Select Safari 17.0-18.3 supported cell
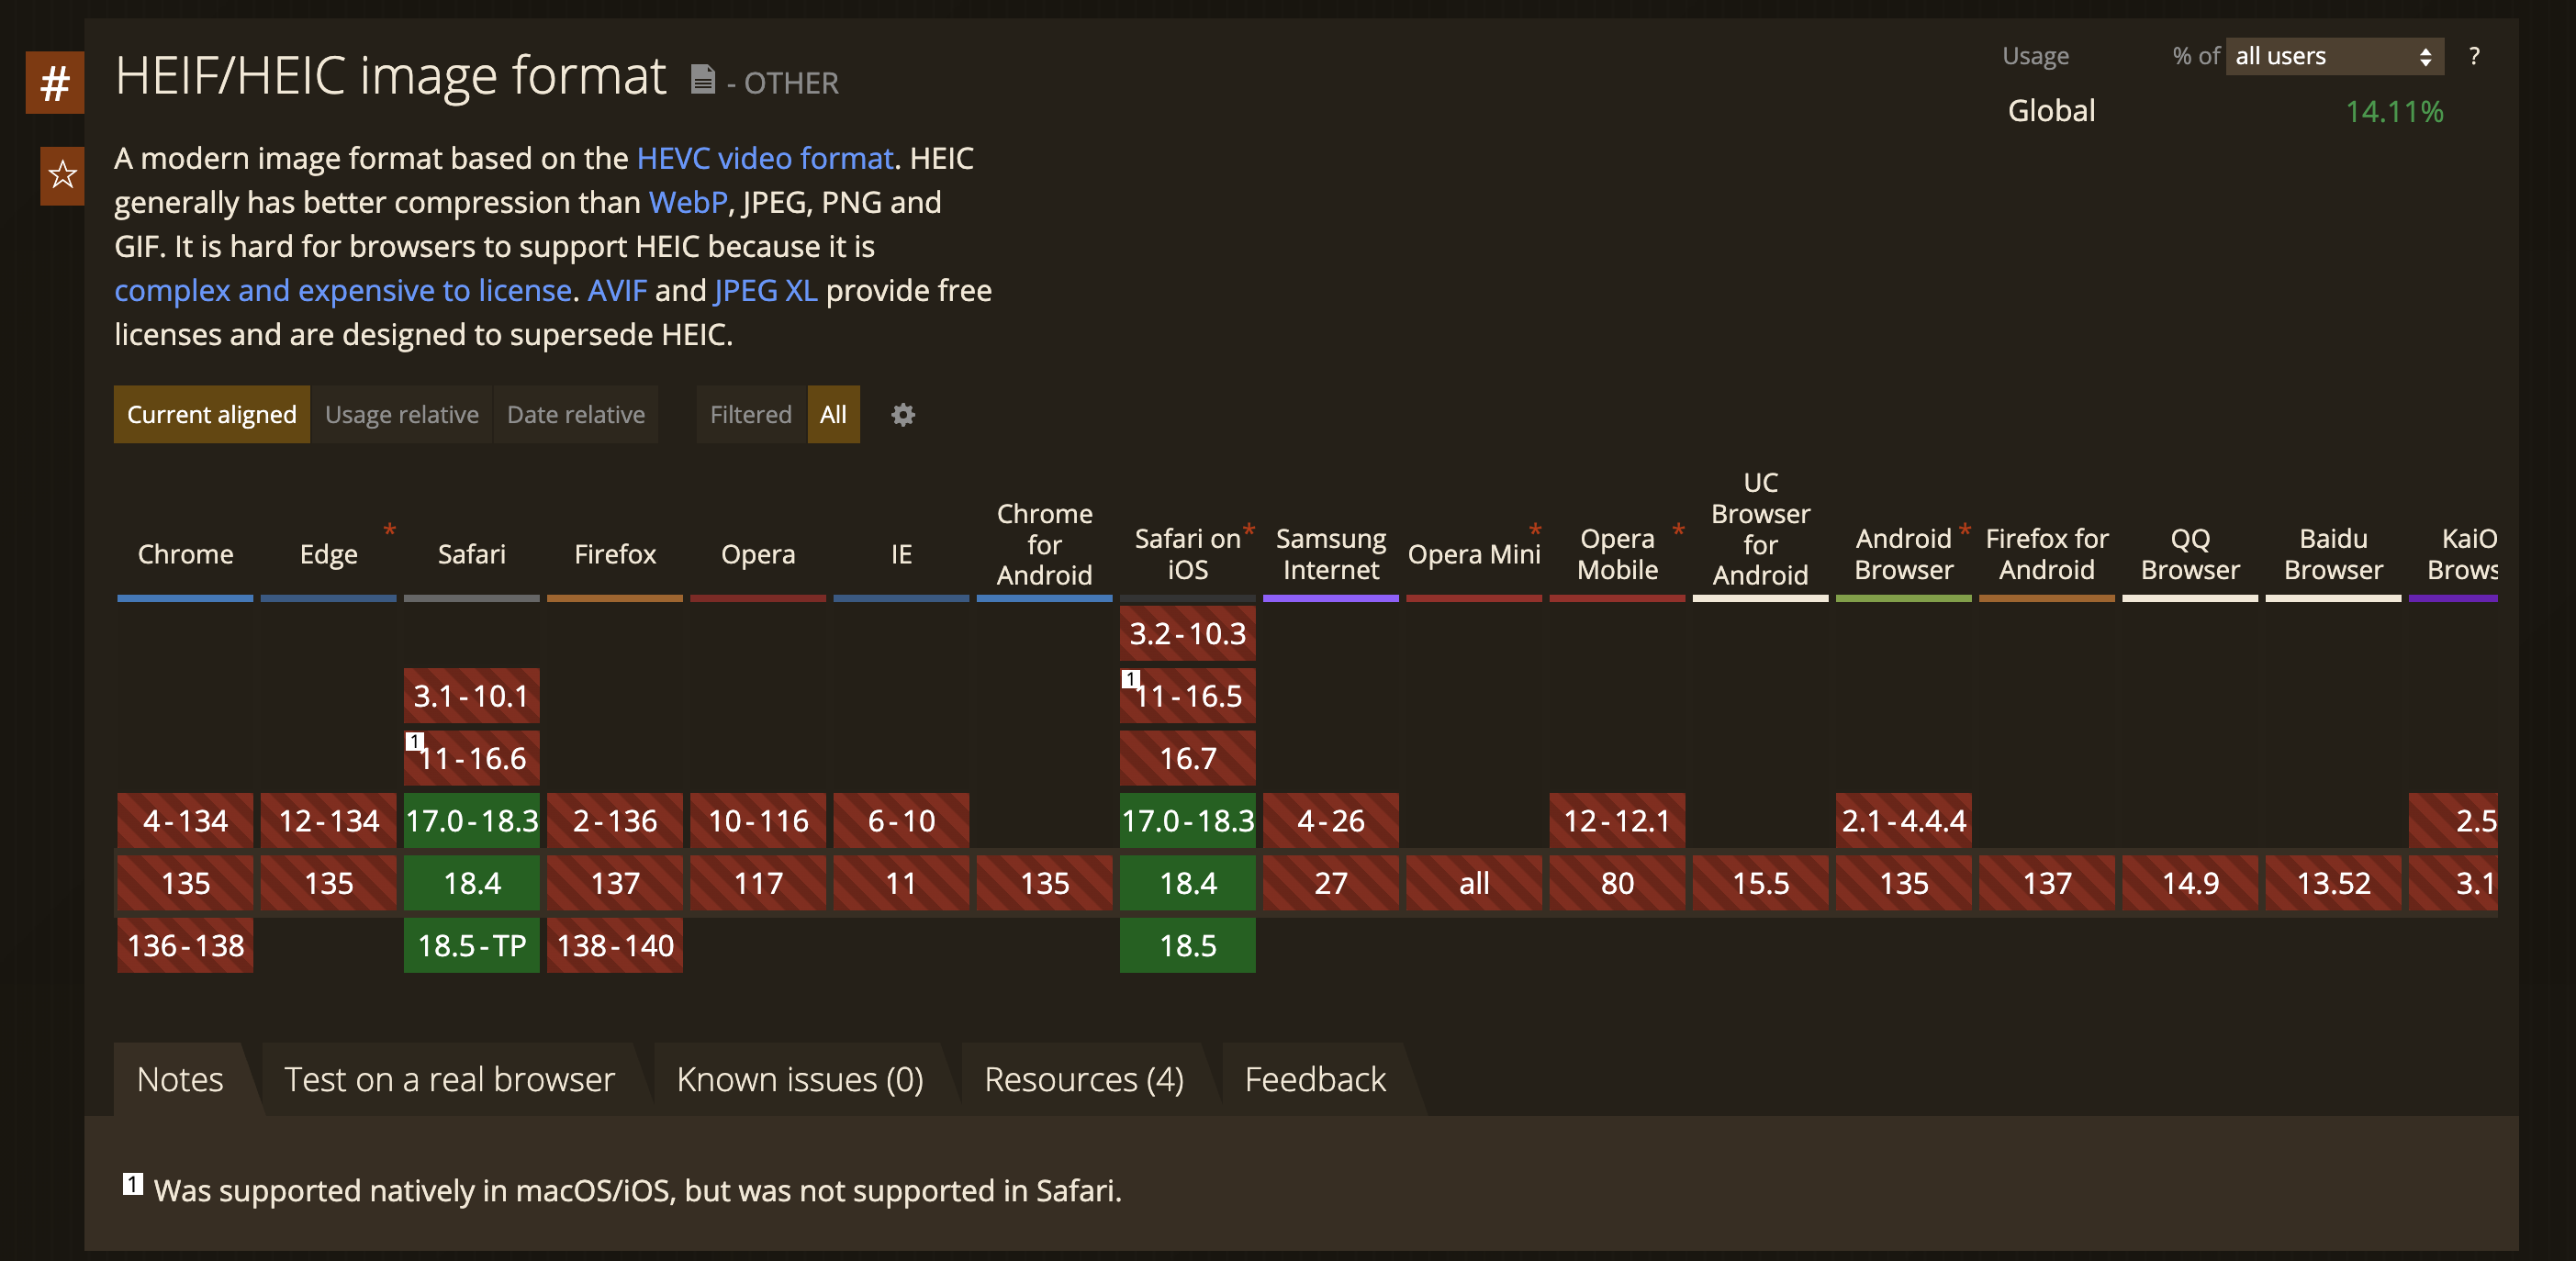The image size is (2576, 1261). tap(472, 821)
